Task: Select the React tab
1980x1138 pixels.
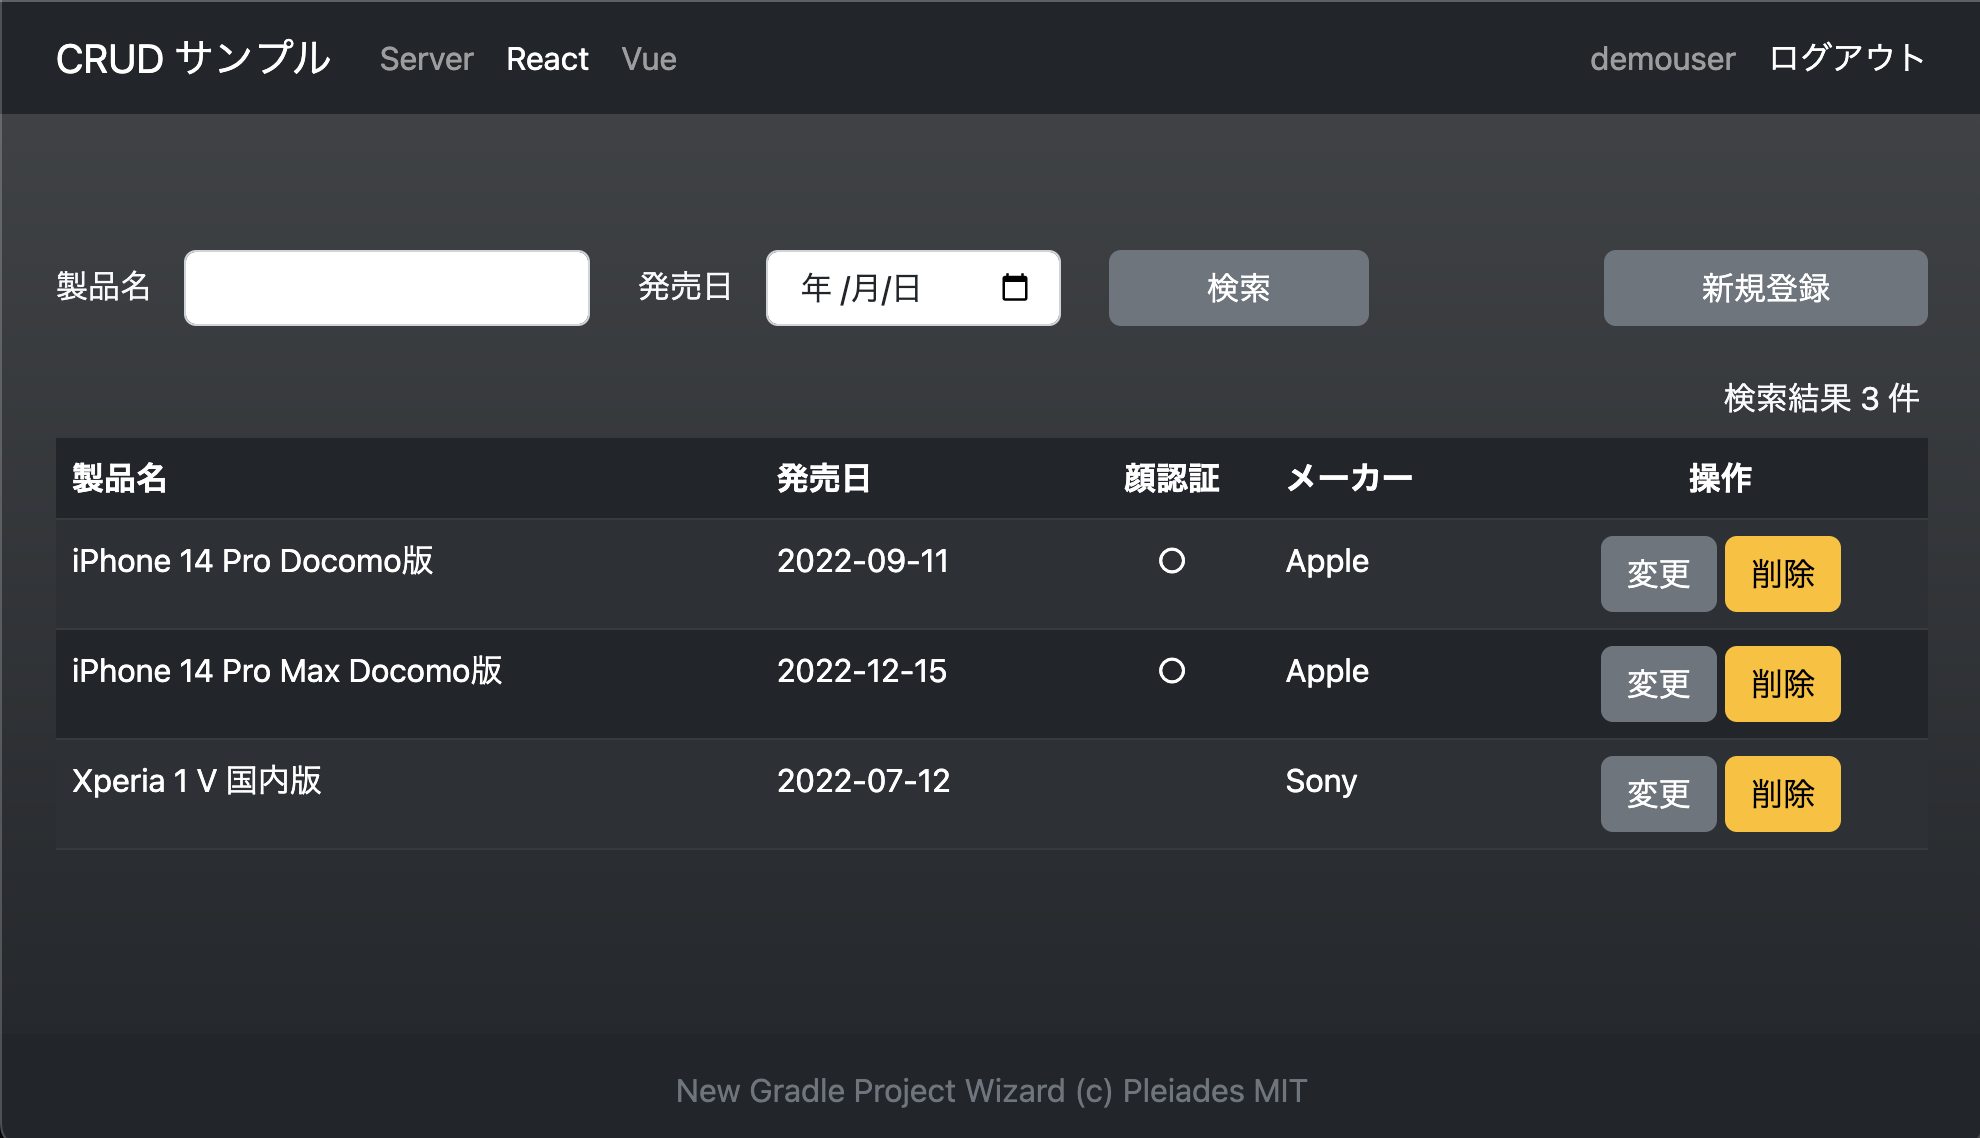Action: [x=548, y=58]
